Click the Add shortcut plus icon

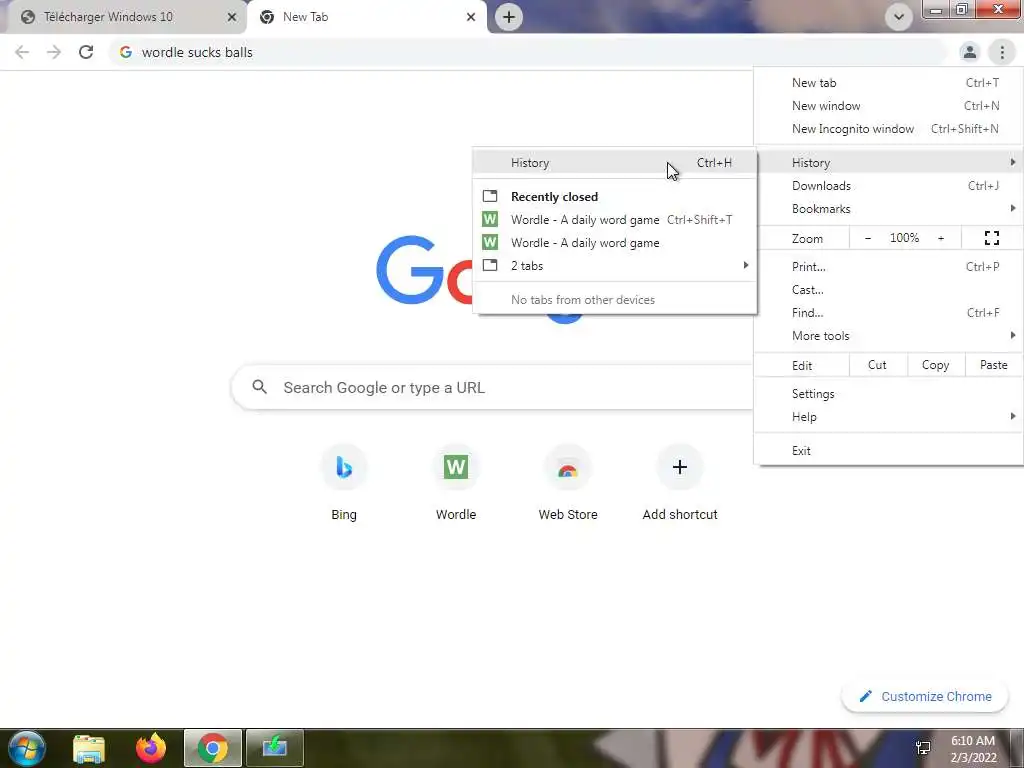pos(680,467)
